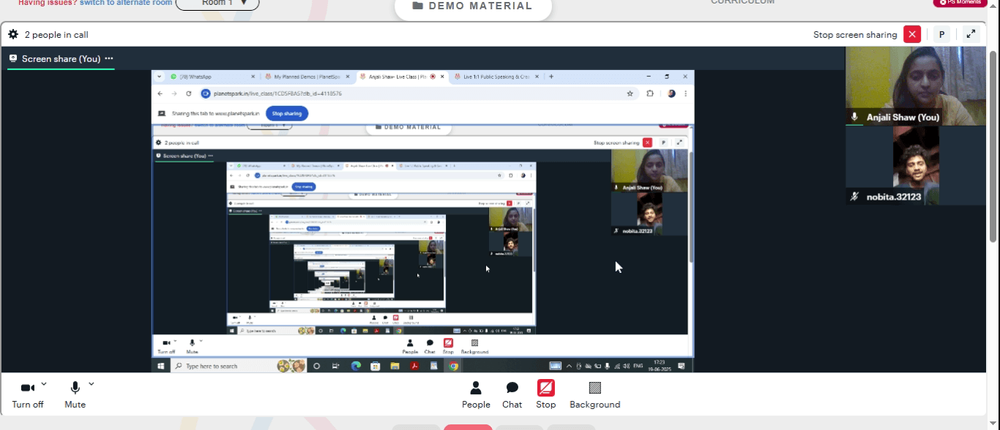Open the Room 1 dropdown

pos(217,3)
